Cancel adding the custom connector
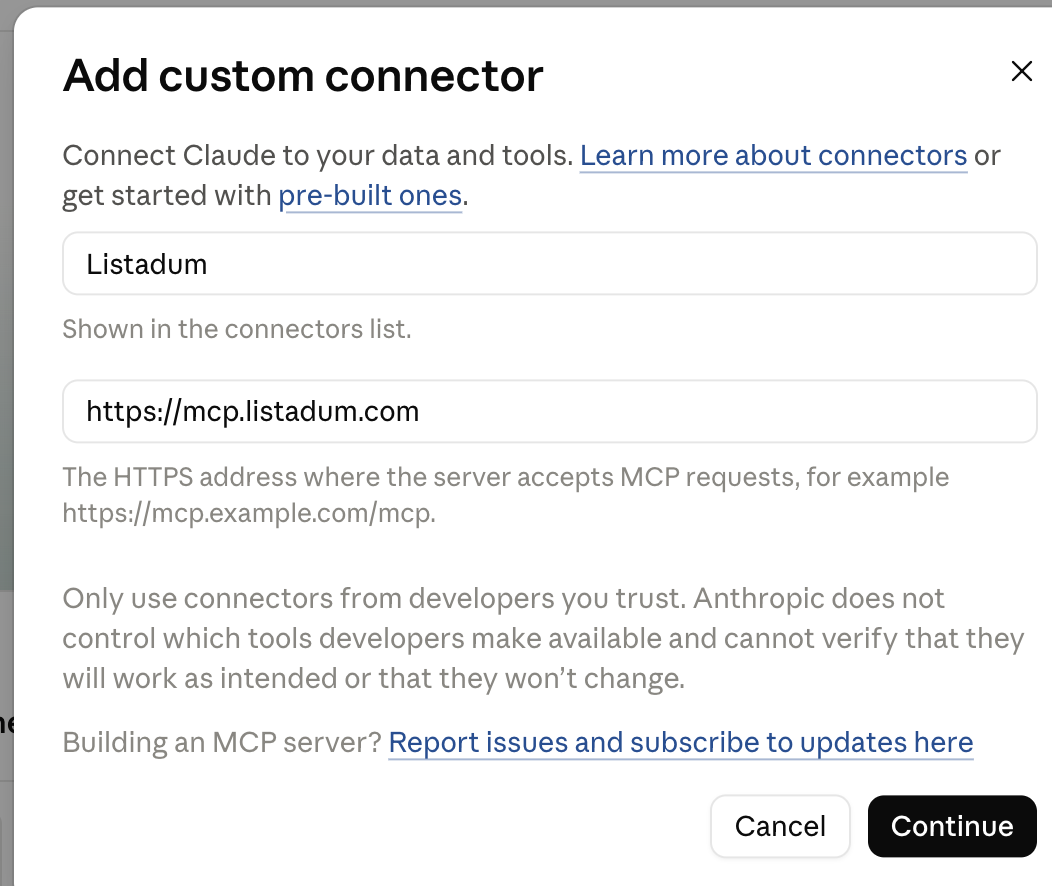 [x=780, y=826]
